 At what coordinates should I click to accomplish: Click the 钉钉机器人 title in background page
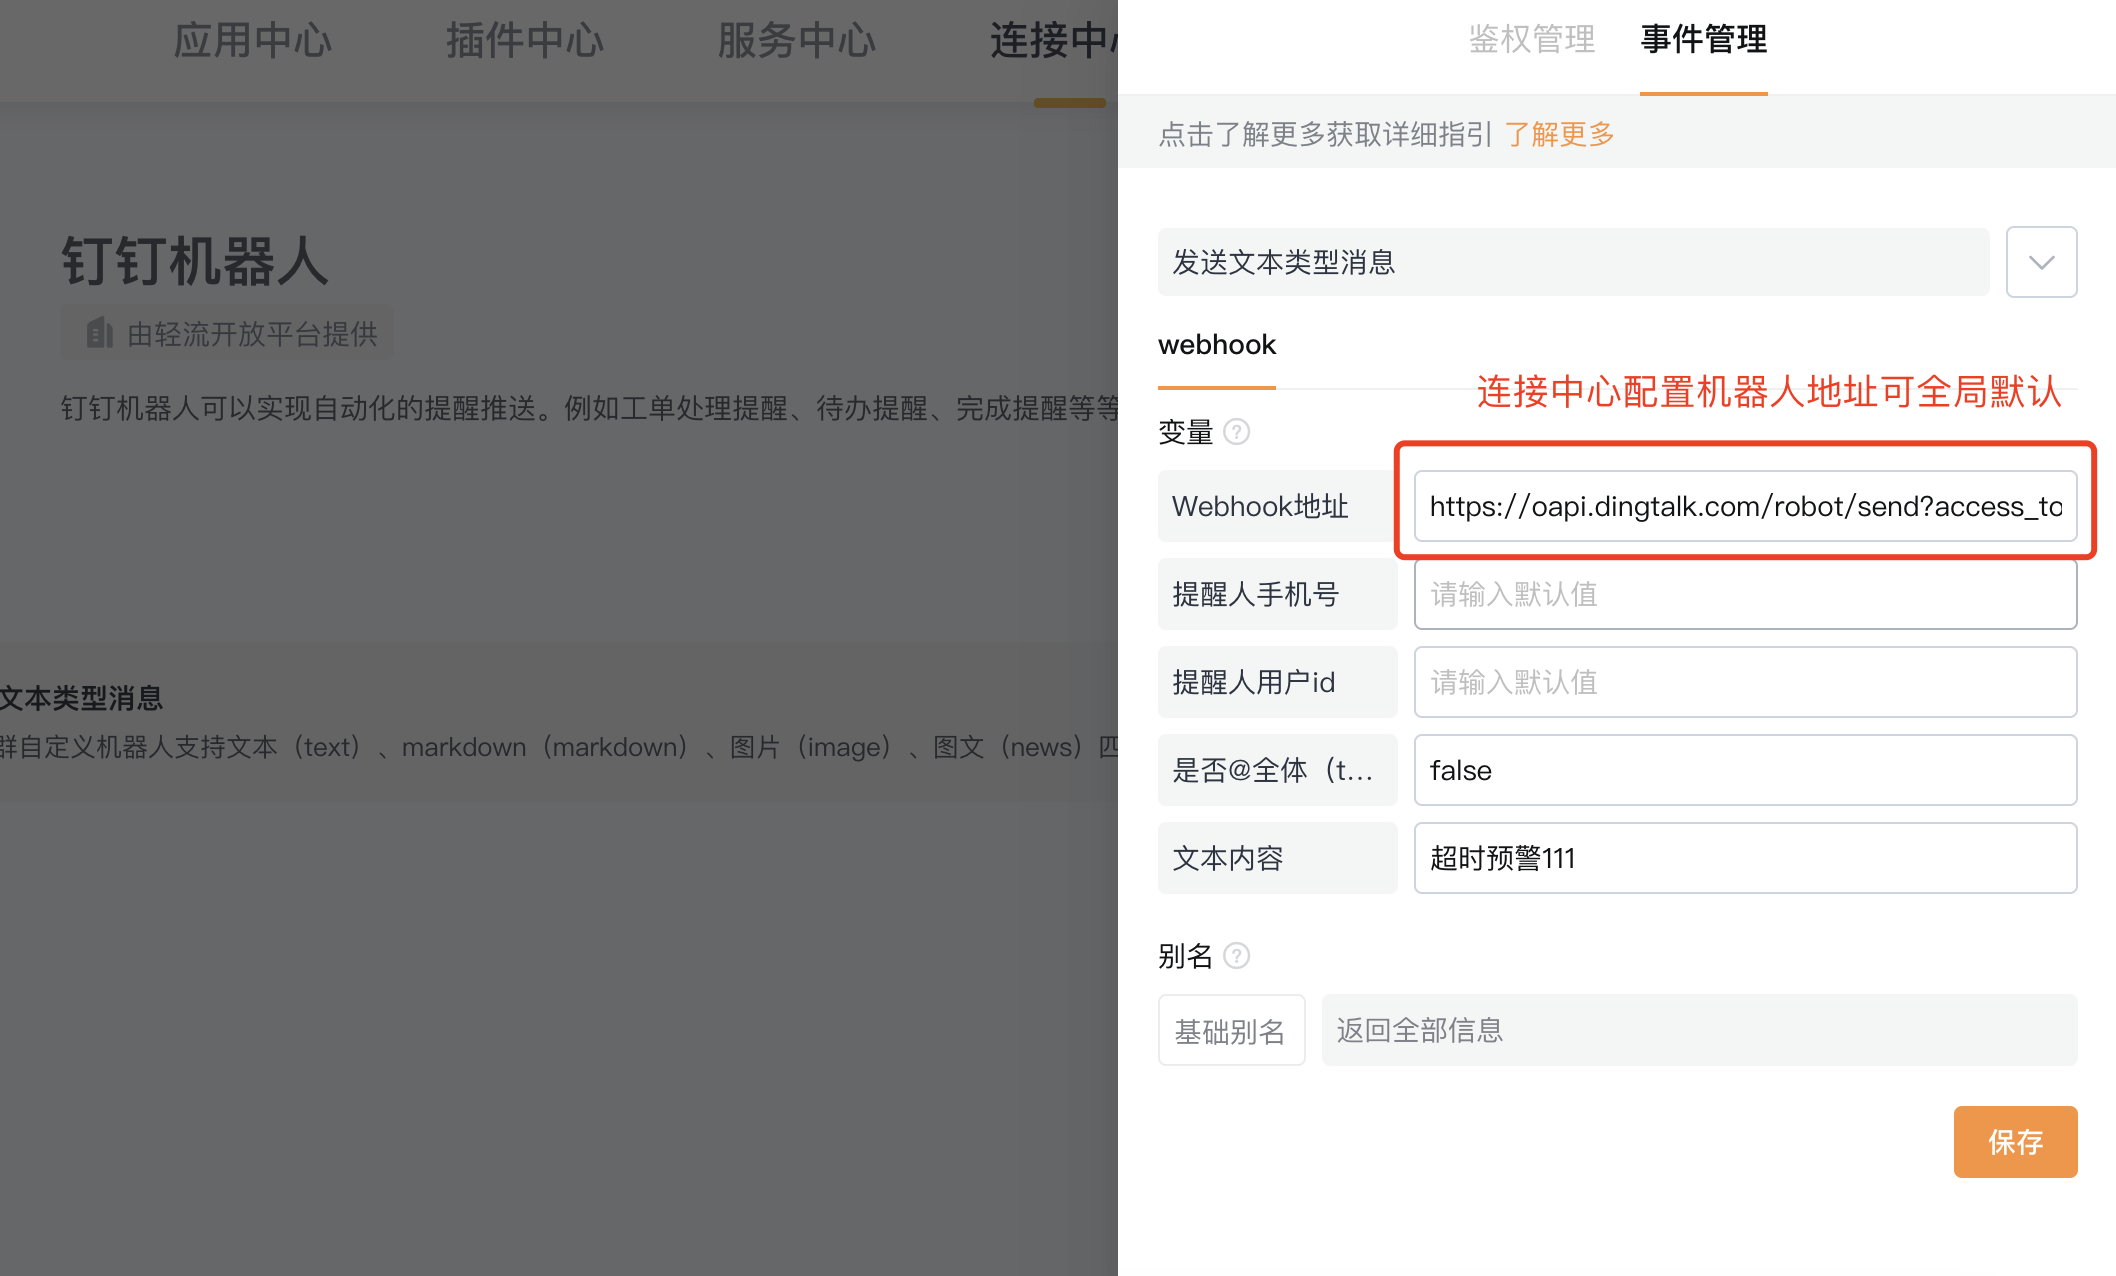(195, 262)
